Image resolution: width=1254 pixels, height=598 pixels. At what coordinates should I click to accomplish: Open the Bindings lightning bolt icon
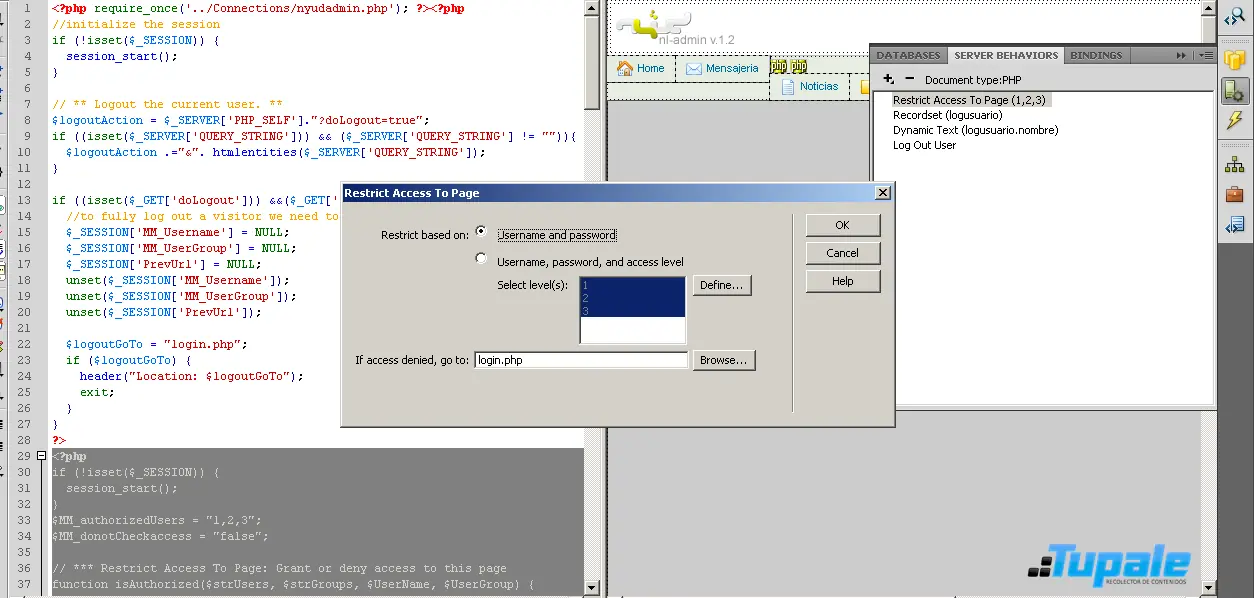[1234, 121]
